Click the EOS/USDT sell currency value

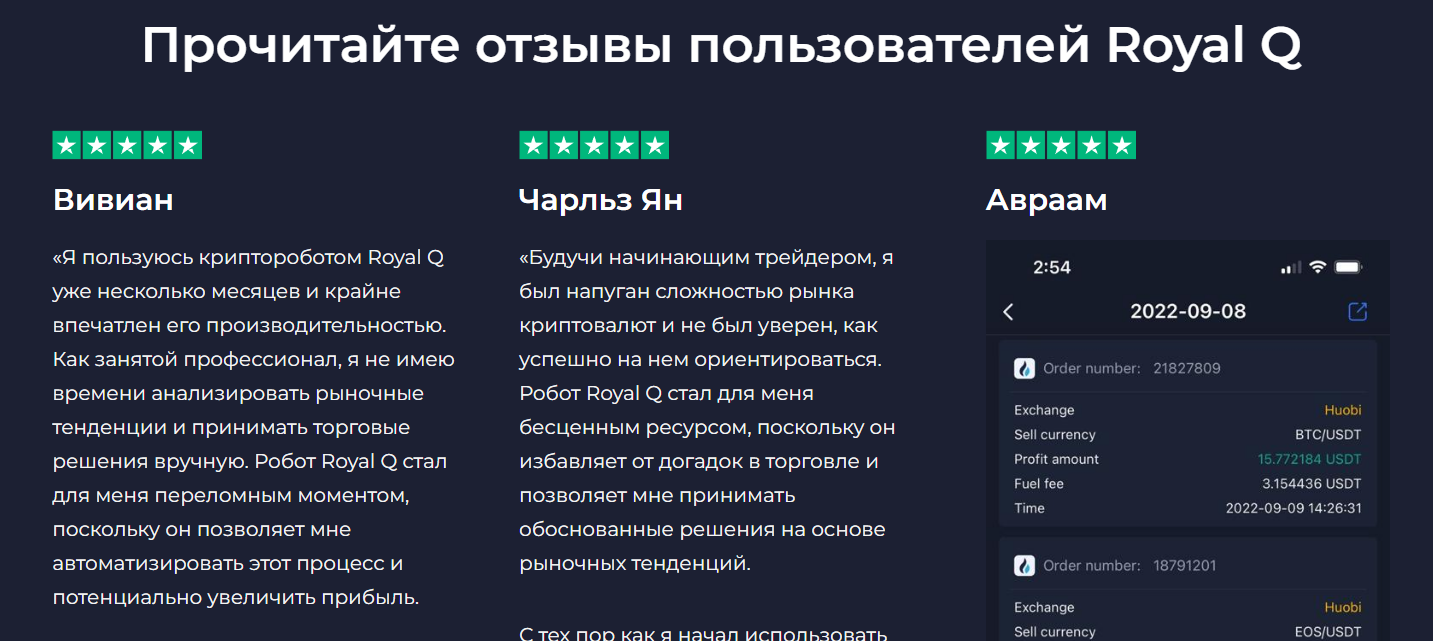pyautogui.click(x=1328, y=632)
